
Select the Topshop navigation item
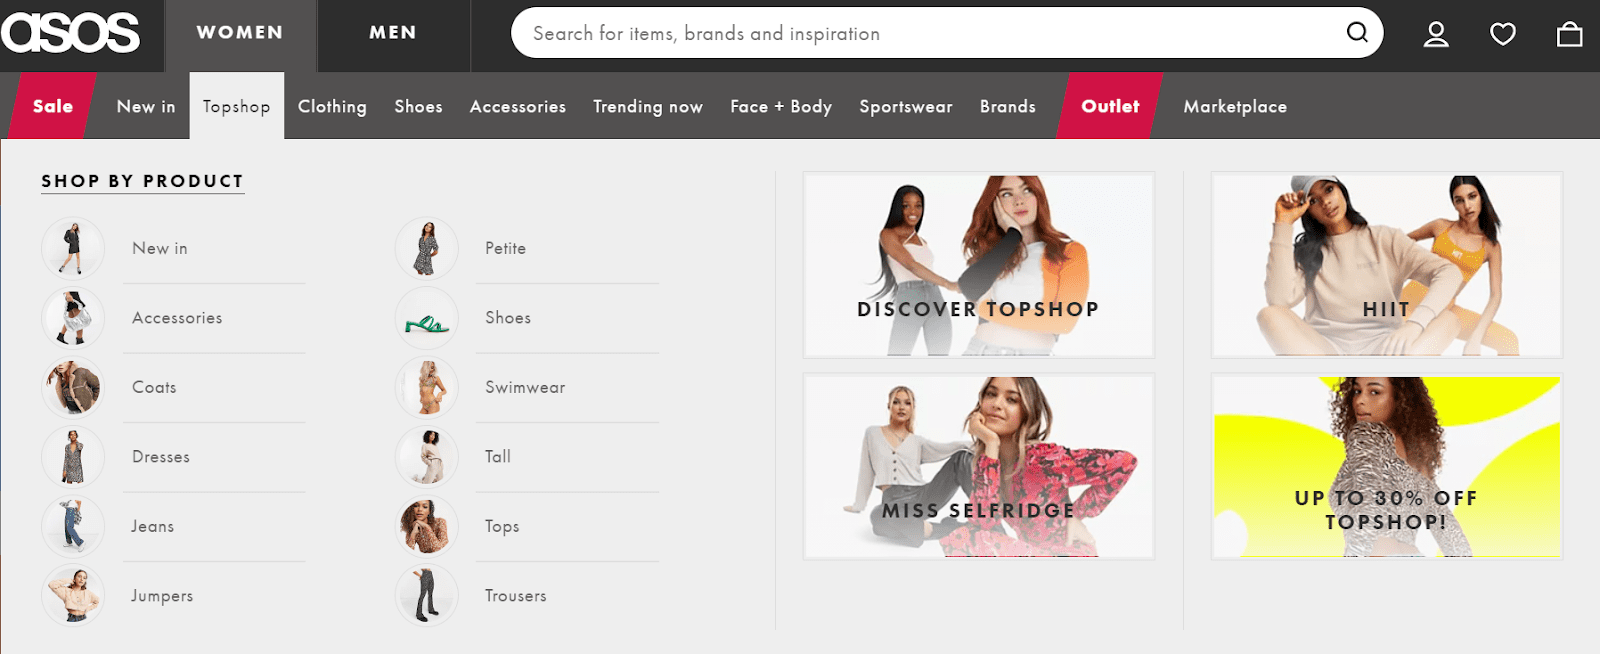coord(237,106)
